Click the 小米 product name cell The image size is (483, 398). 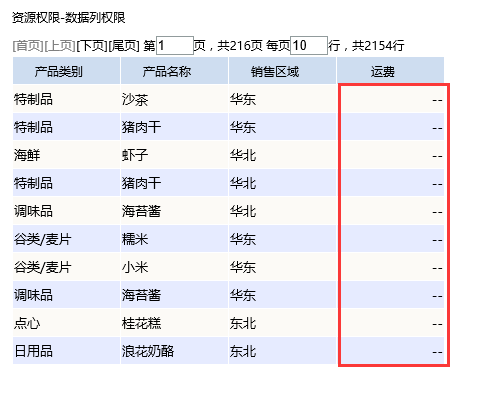click(x=174, y=267)
